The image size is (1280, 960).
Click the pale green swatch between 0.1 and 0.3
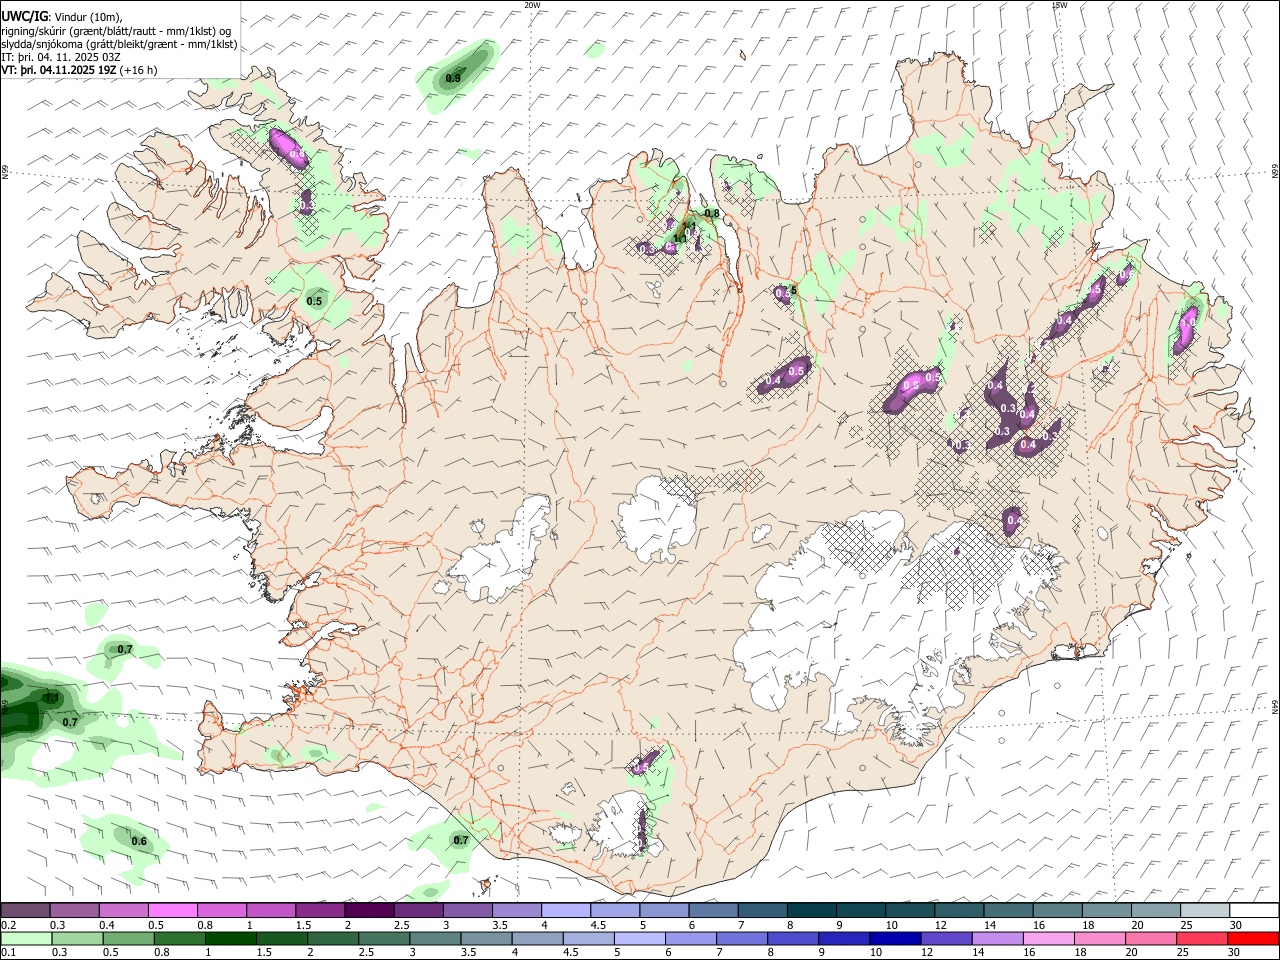click(x=25, y=939)
